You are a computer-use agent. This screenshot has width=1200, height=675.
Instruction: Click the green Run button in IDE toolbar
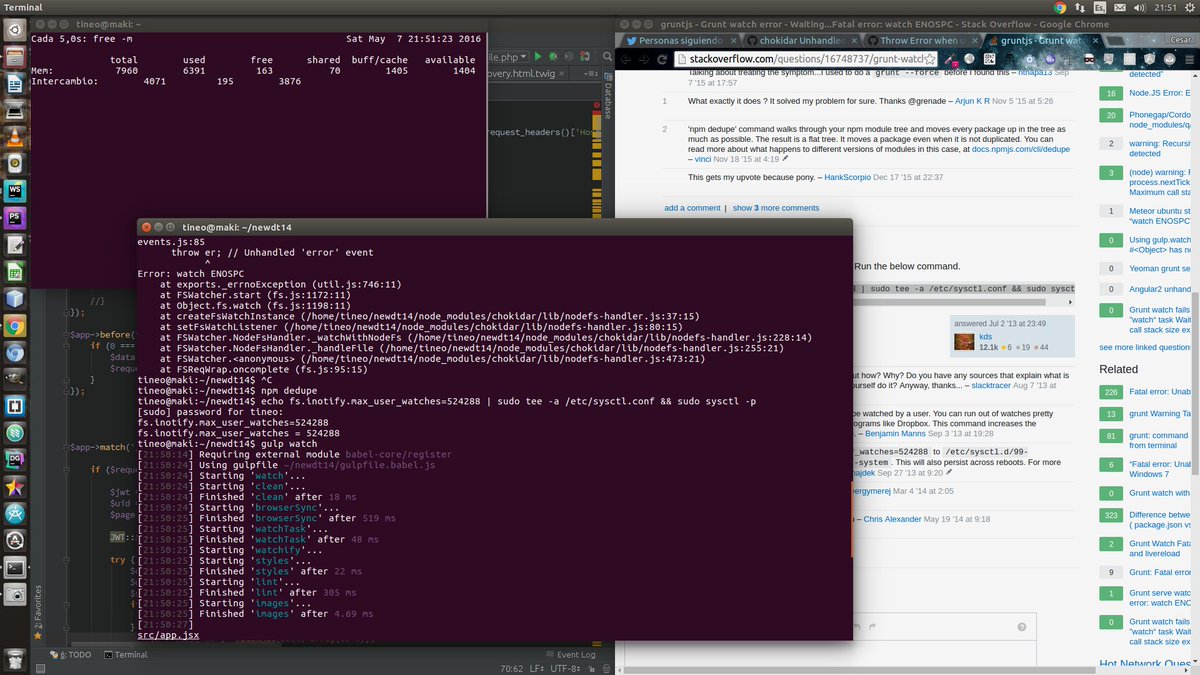coord(539,58)
